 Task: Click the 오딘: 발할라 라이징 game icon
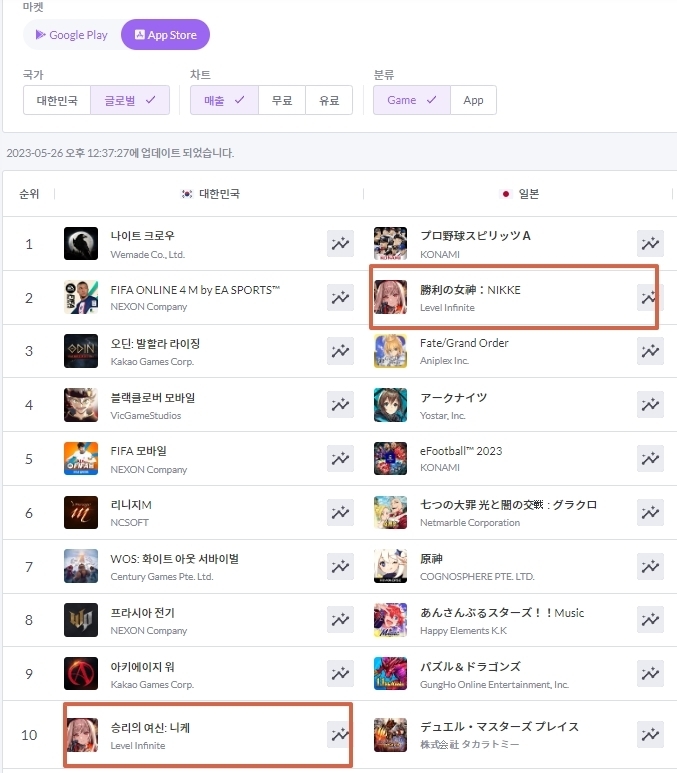pos(81,351)
